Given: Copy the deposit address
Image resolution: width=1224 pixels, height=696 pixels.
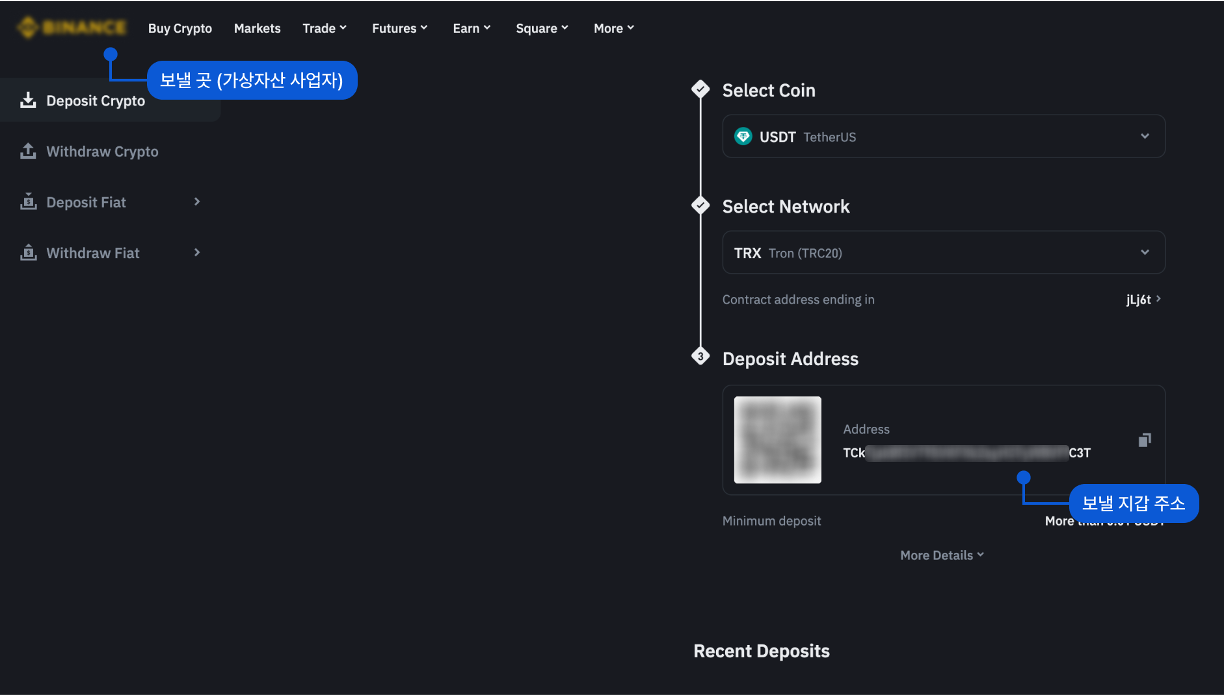Looking at the screenshot, I should pyautogui.click(x=1145, y=440).
